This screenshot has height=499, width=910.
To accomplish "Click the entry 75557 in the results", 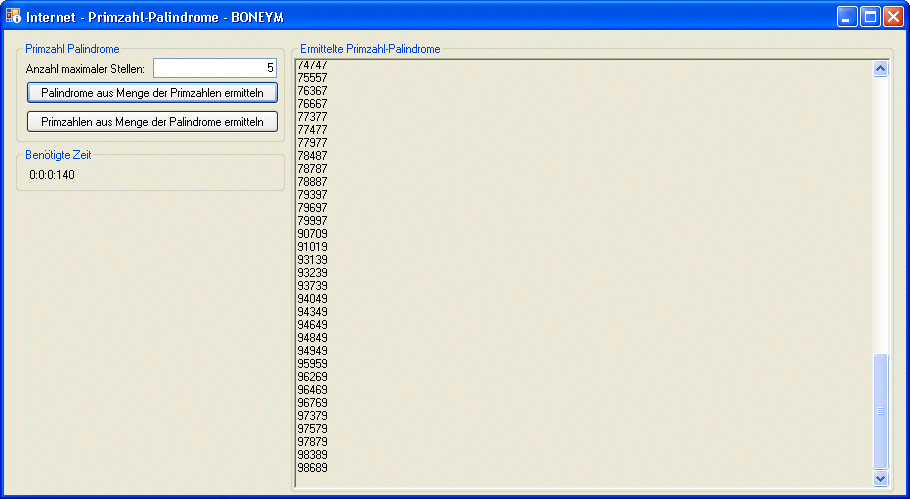I will [313, 78].
